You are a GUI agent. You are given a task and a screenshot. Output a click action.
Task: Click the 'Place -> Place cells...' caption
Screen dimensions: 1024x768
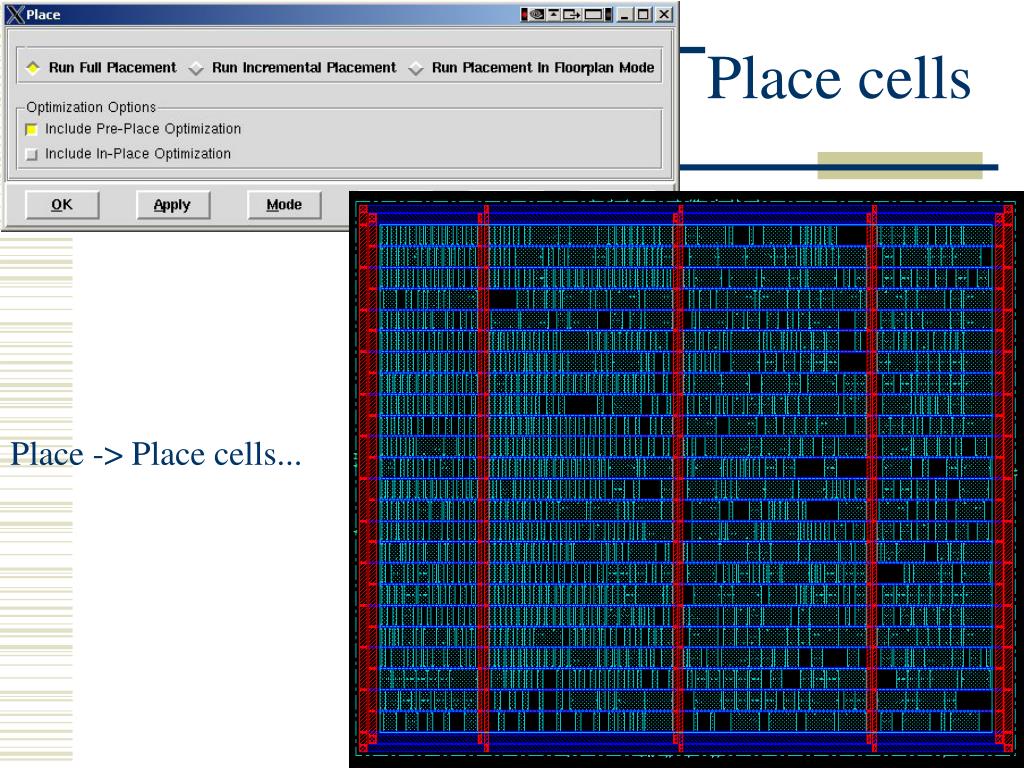[x=155, y=454]
